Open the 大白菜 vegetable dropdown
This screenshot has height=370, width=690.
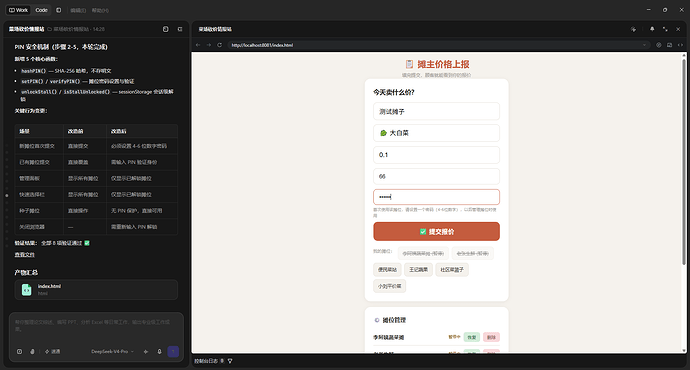(437, 133)
